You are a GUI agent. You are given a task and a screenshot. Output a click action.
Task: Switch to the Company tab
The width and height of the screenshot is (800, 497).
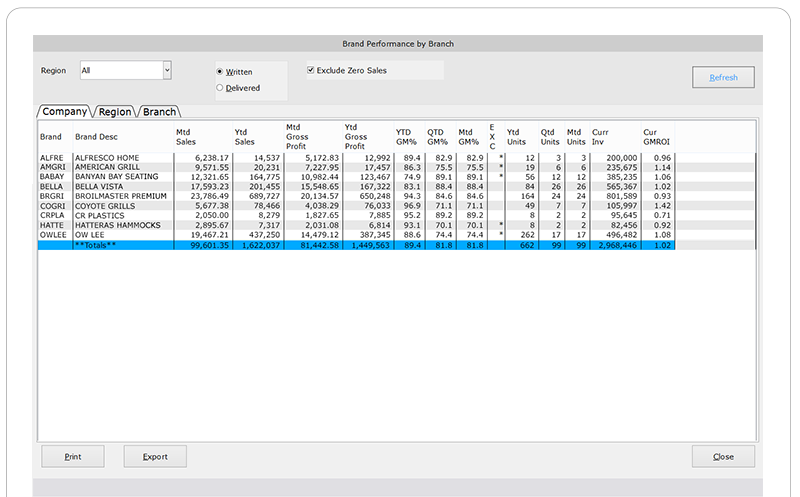(x=64, y=111)
